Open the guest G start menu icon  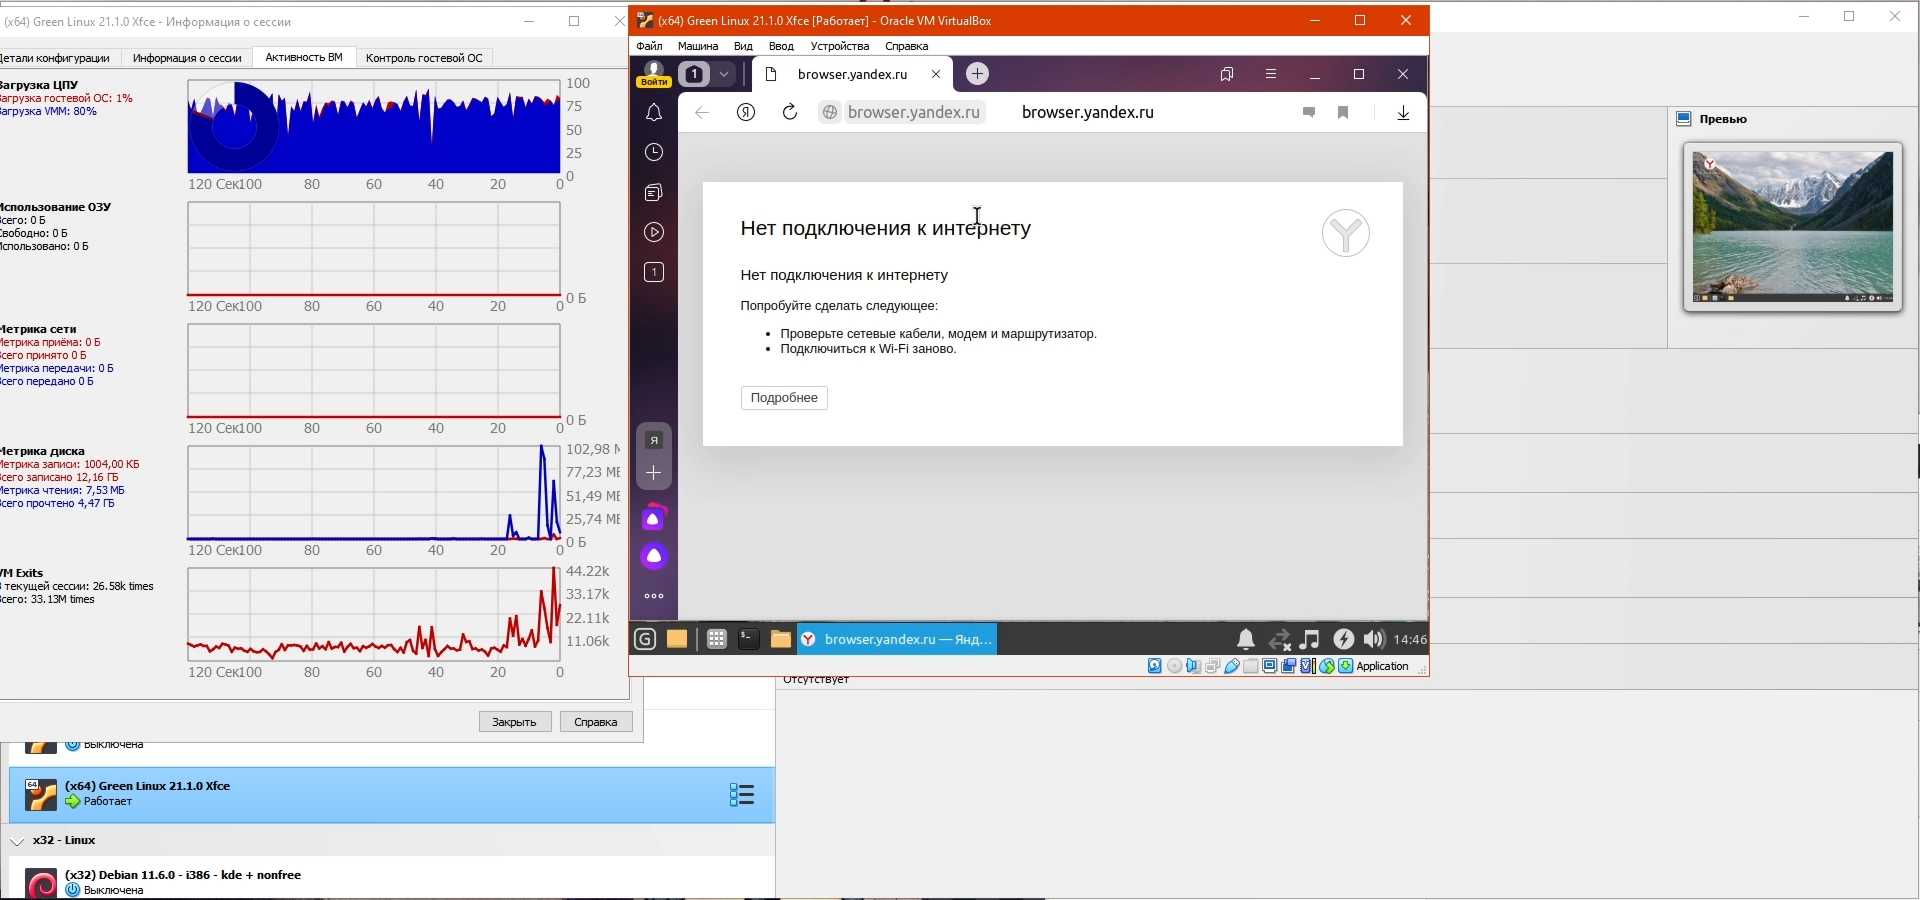tap(645, 639)
